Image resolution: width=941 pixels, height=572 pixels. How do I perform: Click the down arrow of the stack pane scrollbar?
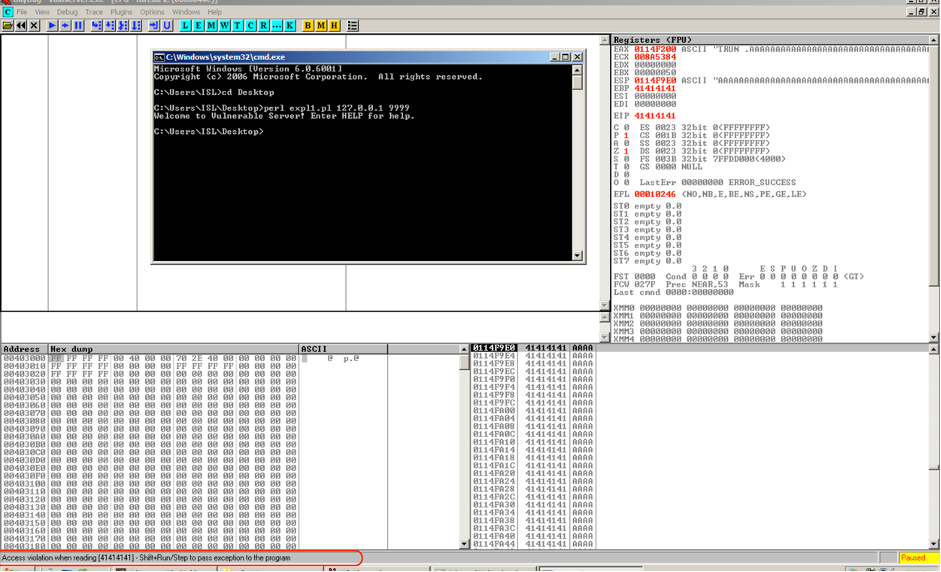tap(934, 544)
